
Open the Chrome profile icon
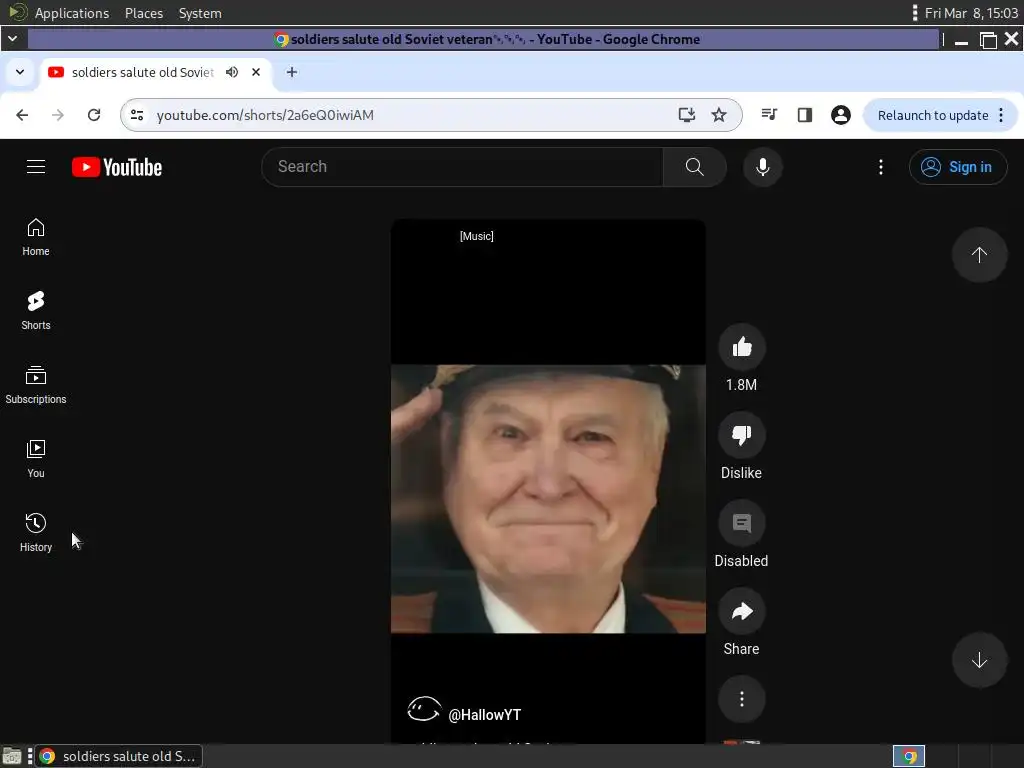840,115
